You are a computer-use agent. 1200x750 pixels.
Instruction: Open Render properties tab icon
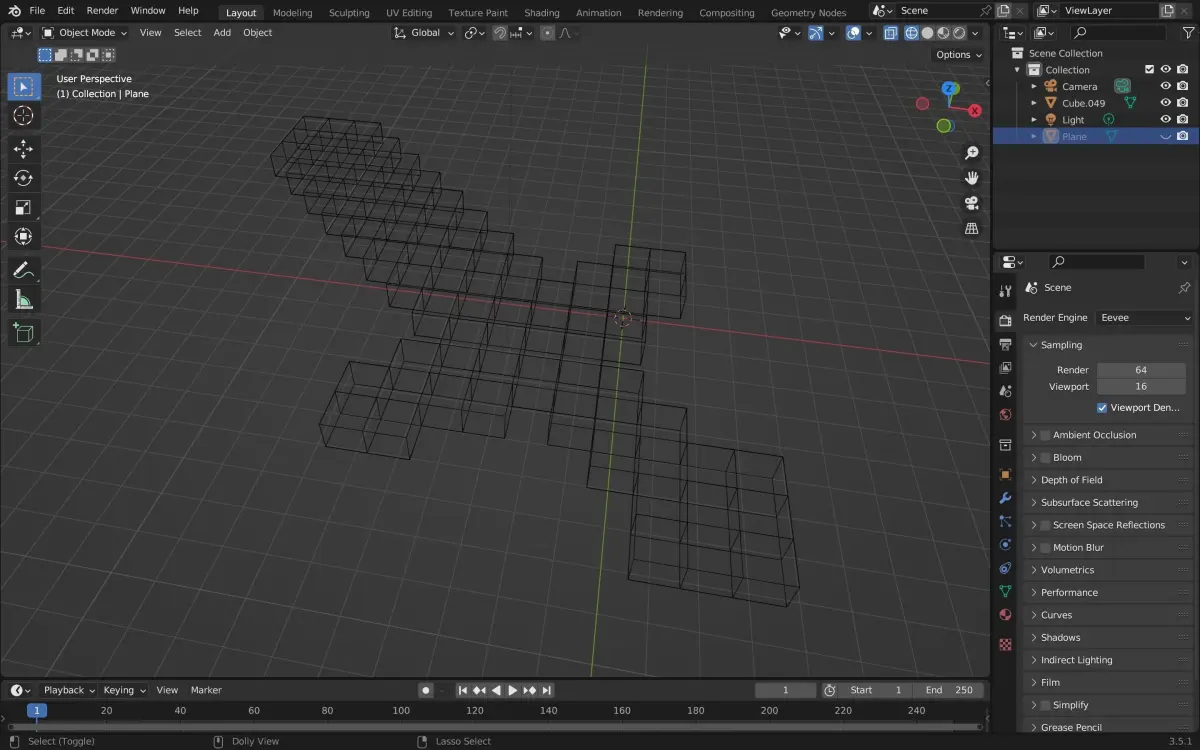tap(1006, 321)
